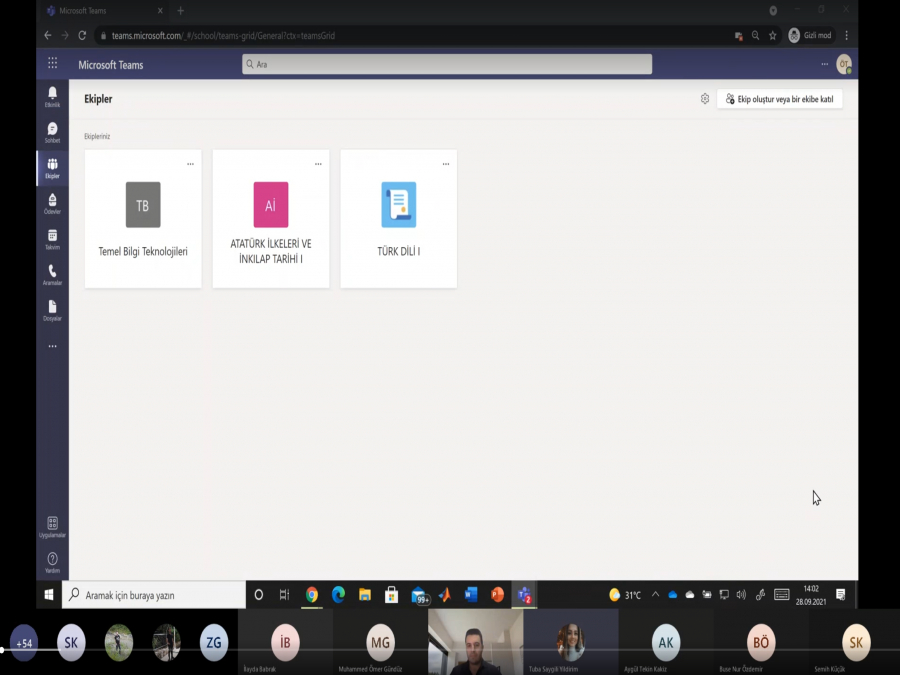The height and width of the screenshot is (675, 900).
Task: Open the Etkinlik activity feed
Action: pyautogui.click(x=52, y=96)
